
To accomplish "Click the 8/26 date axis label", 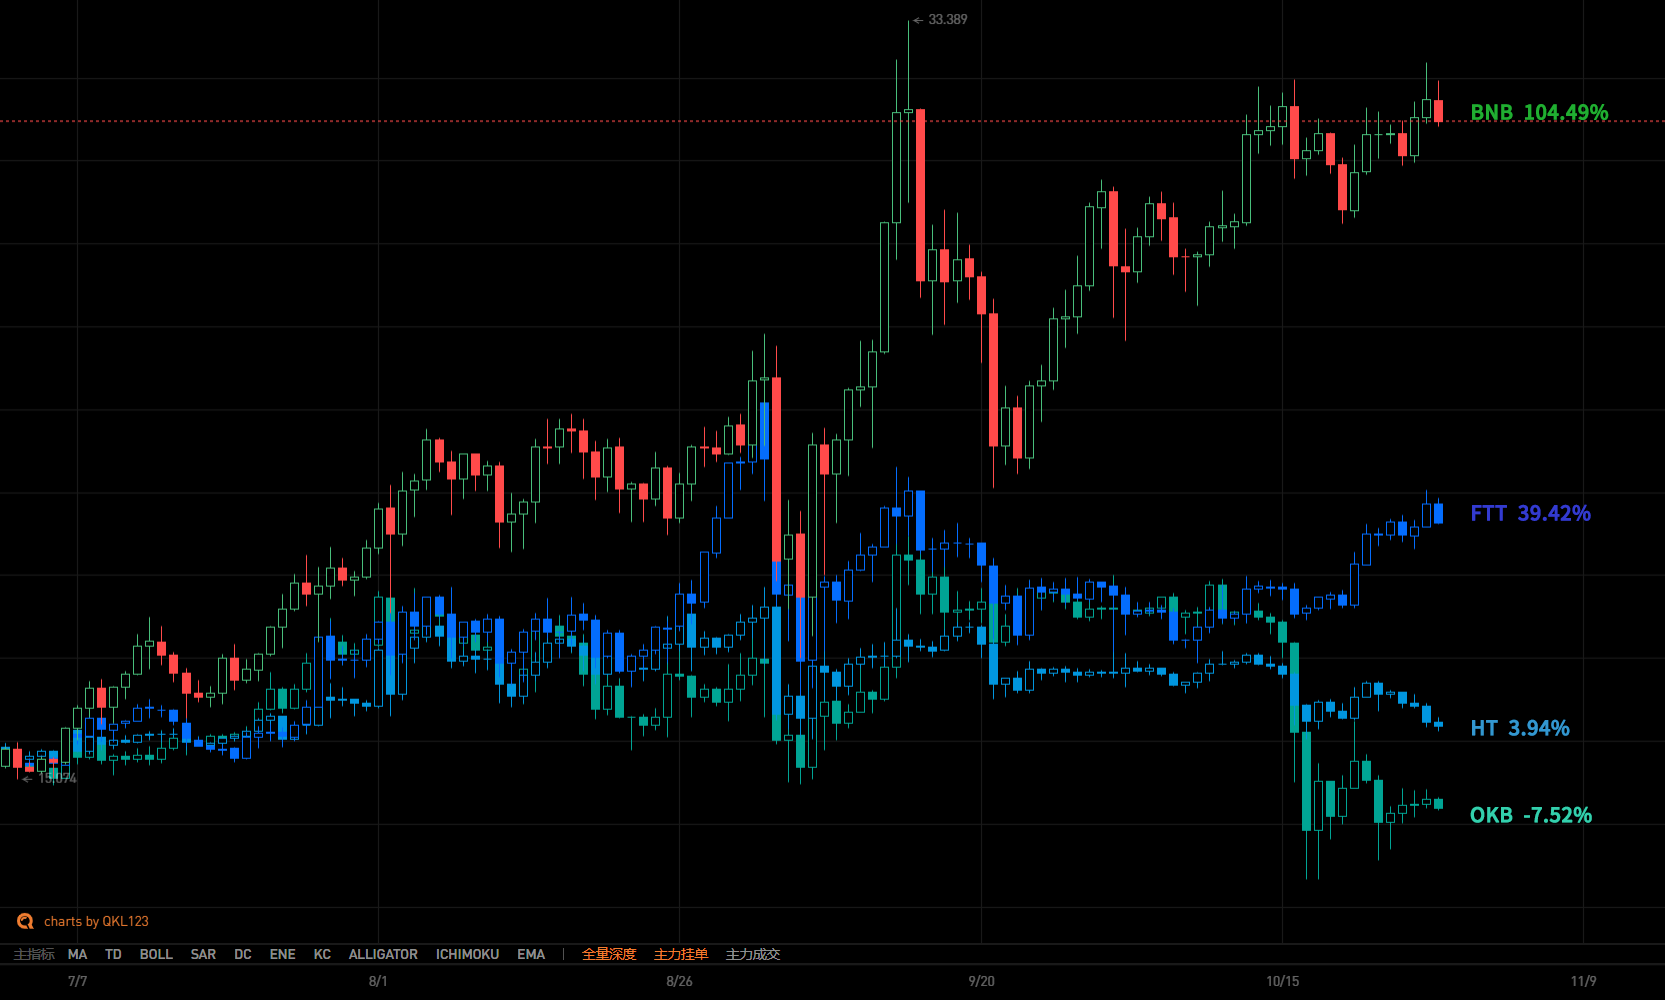I will pos(679,981).
